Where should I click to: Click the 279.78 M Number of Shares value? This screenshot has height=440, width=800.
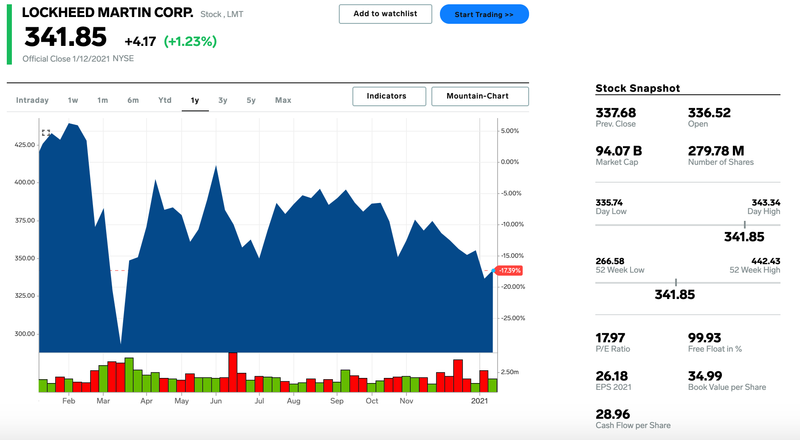click(716, 151)
